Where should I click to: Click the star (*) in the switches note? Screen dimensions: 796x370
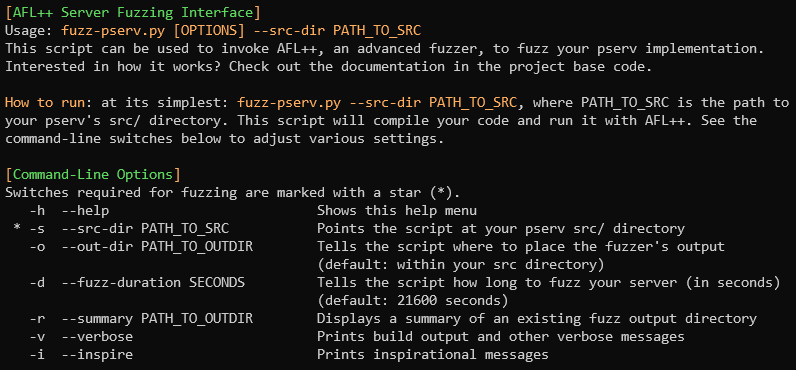[441, 192]
